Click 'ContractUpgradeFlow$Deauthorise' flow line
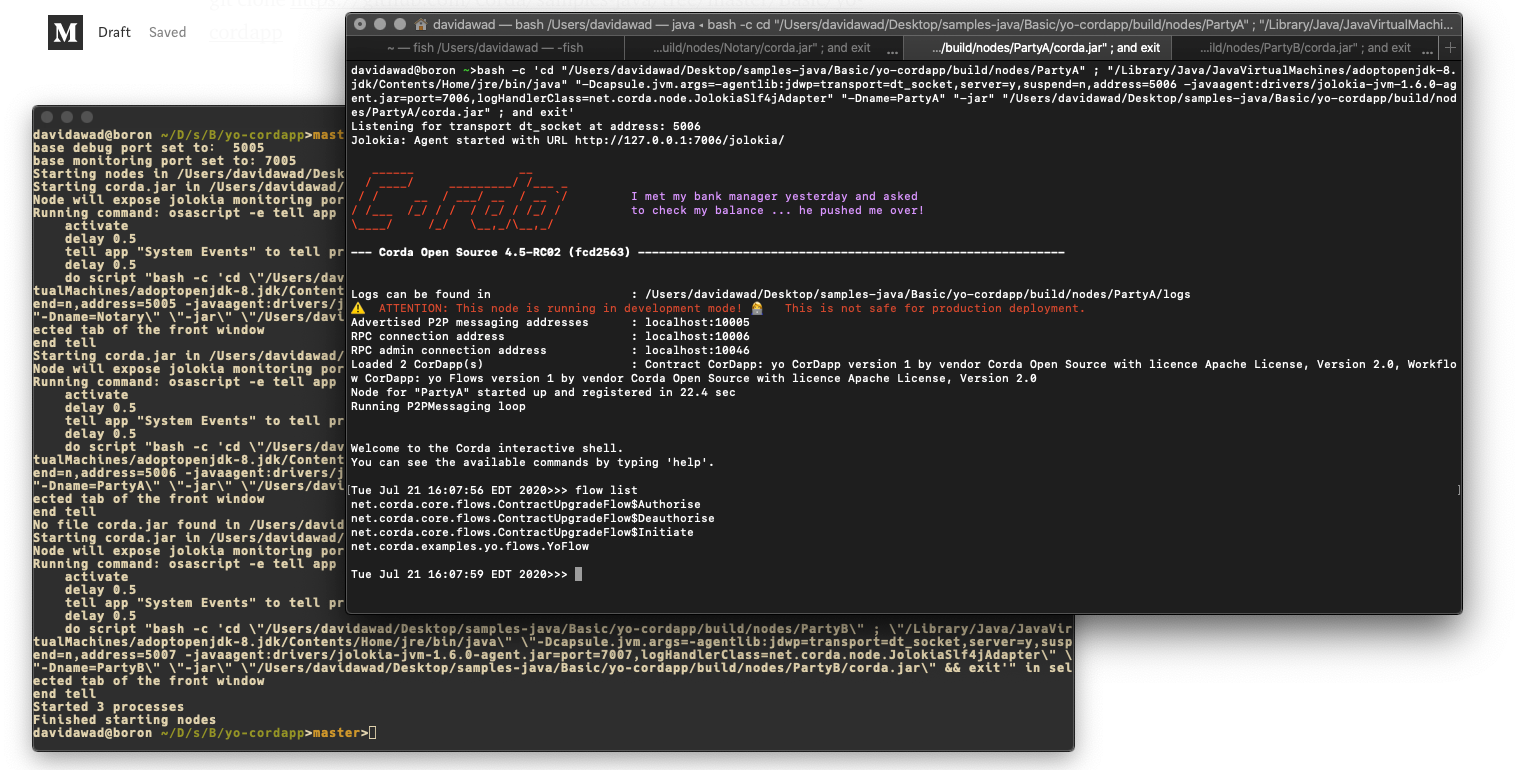 coord(533,518)
